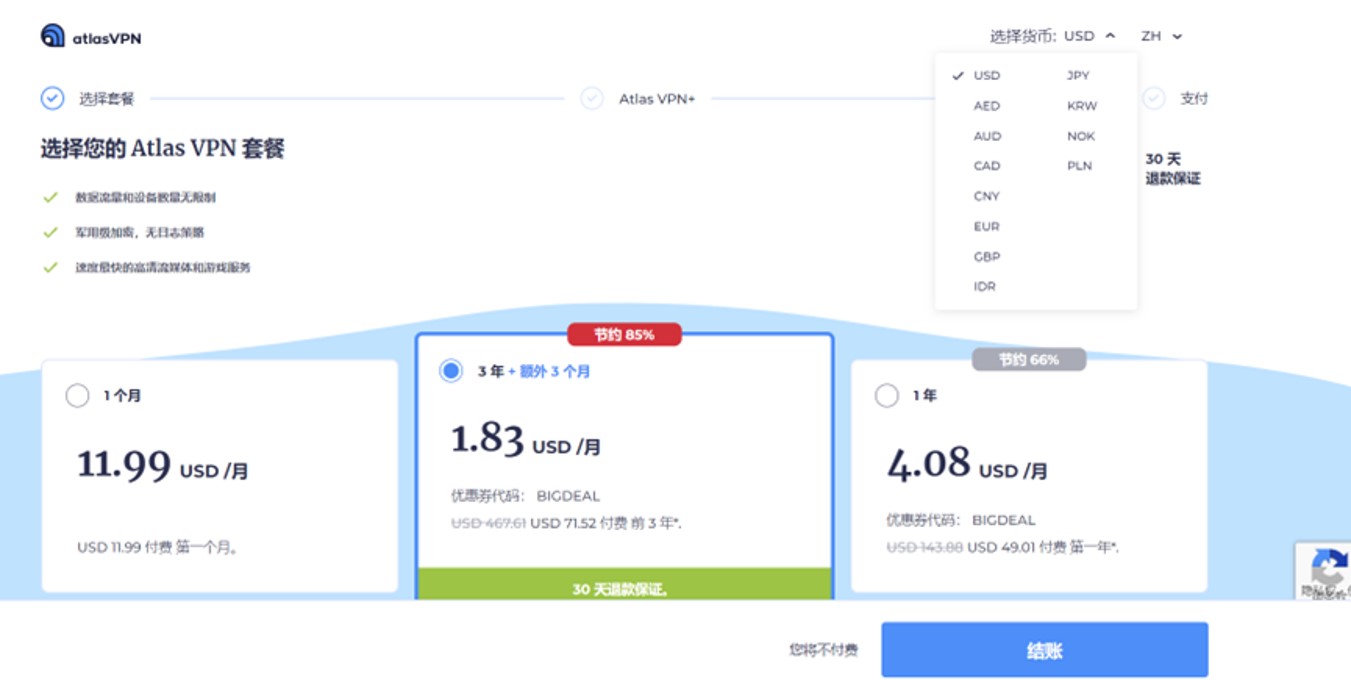Click the 选择套餐 step label
The image size is (1351, 680).
(x=106, y=99)
